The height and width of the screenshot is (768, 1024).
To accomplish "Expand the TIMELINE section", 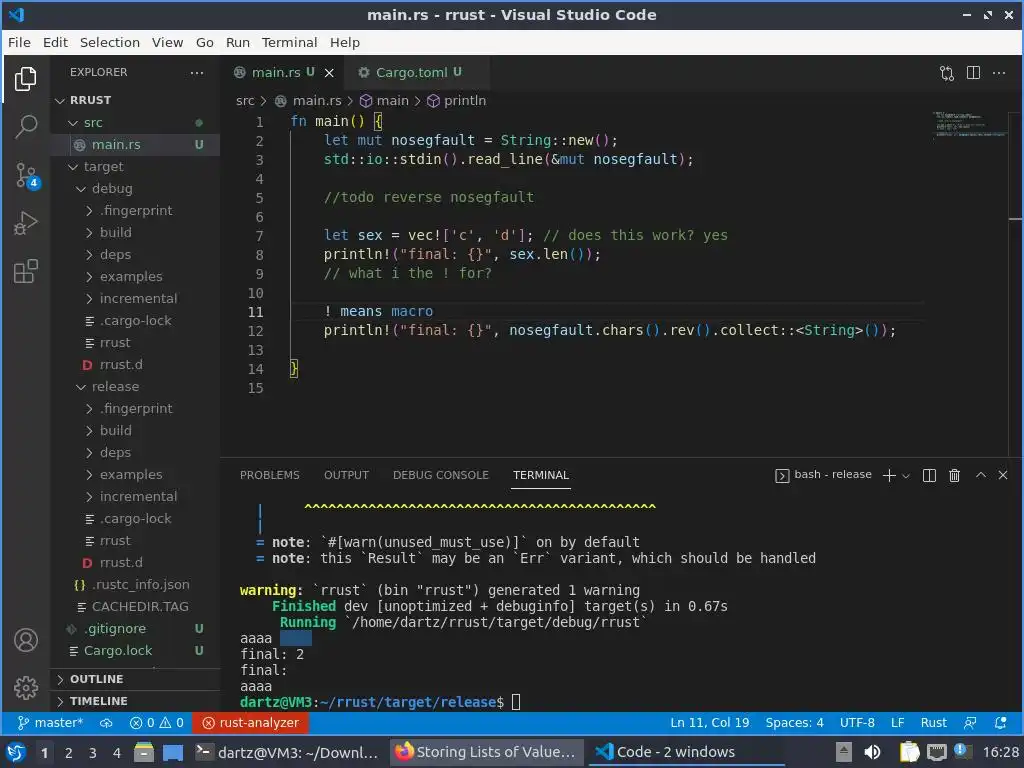I will (x=135, y=701).
